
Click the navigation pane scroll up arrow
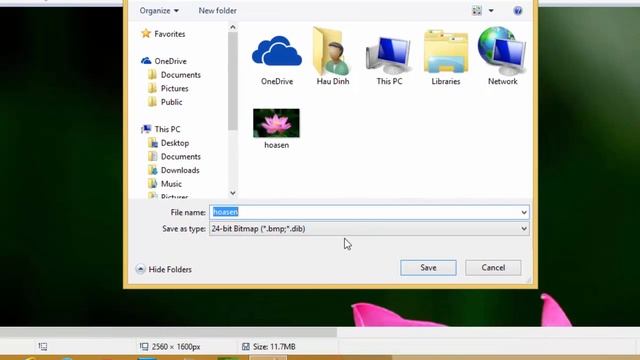point(233,27)
